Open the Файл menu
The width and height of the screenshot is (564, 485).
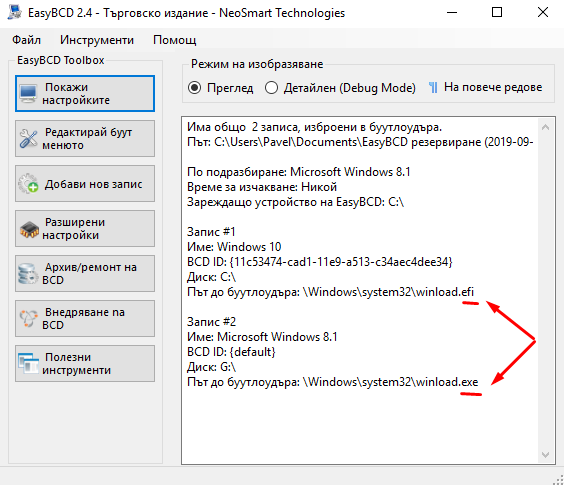(26, 40)
